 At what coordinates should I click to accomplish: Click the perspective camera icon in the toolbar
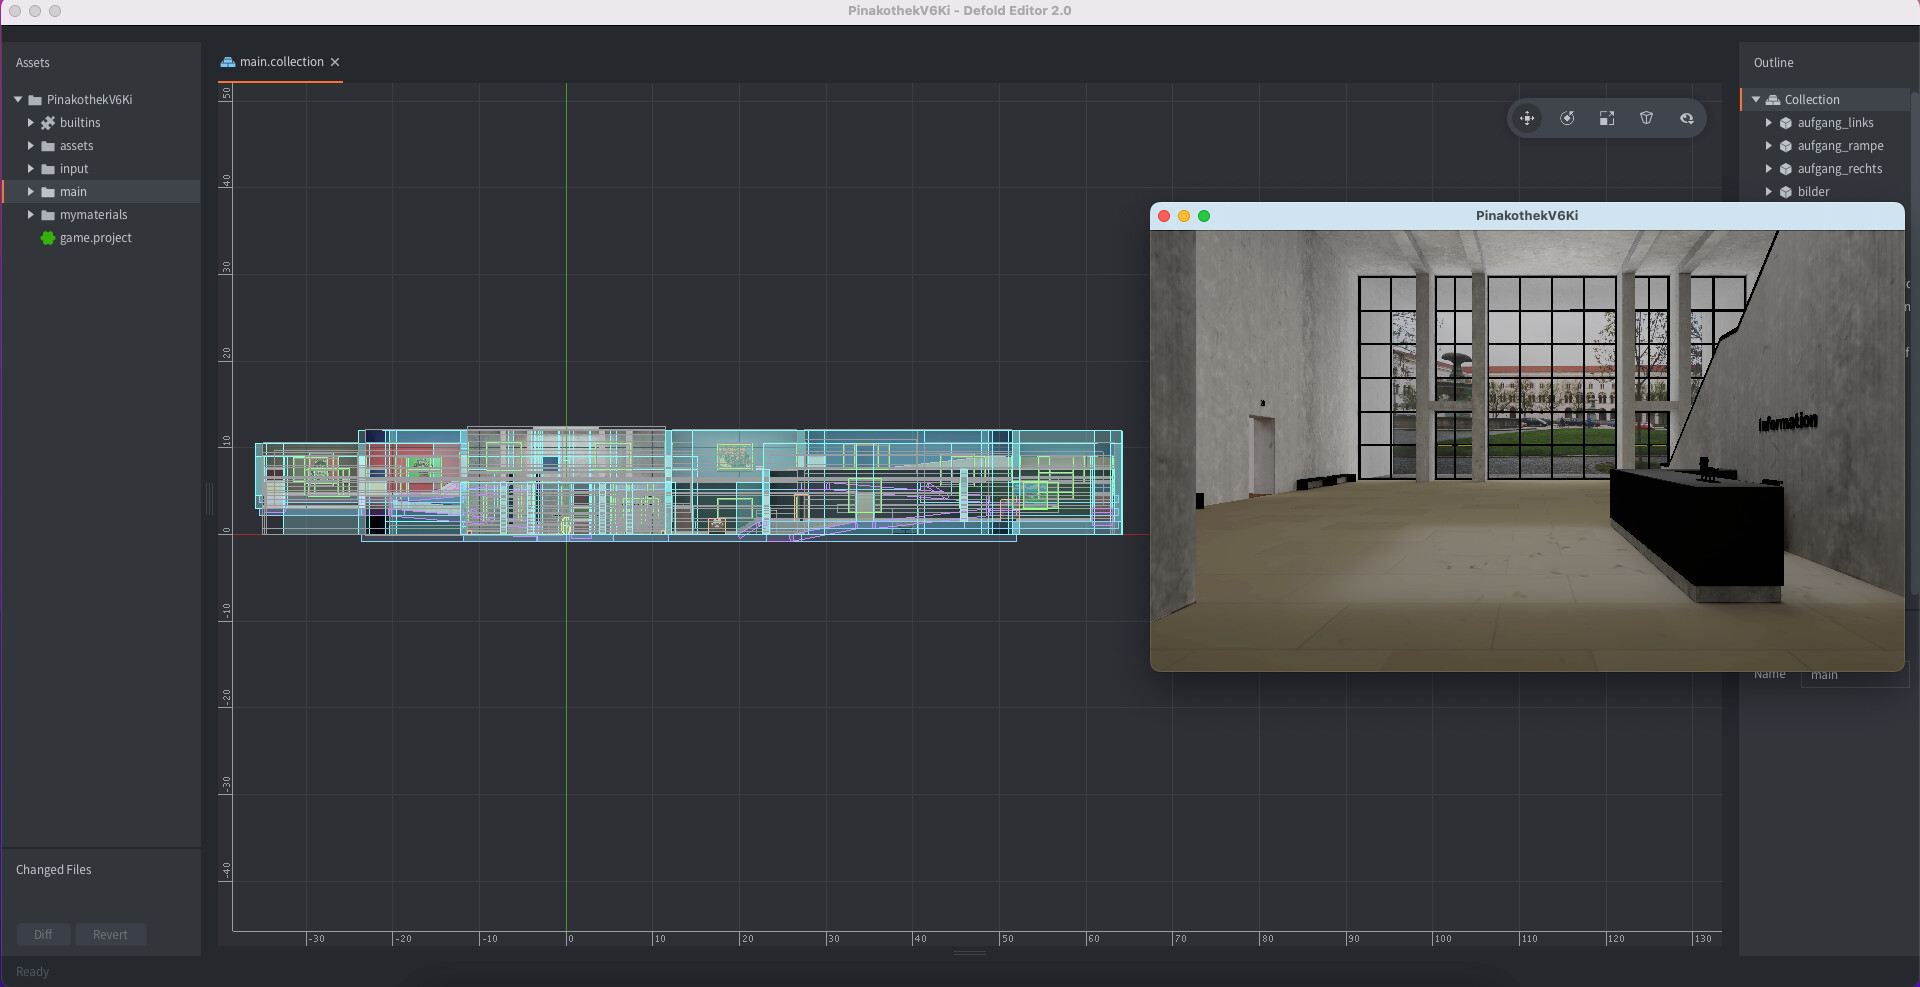pyautogui.click(x=1647, y=118)
